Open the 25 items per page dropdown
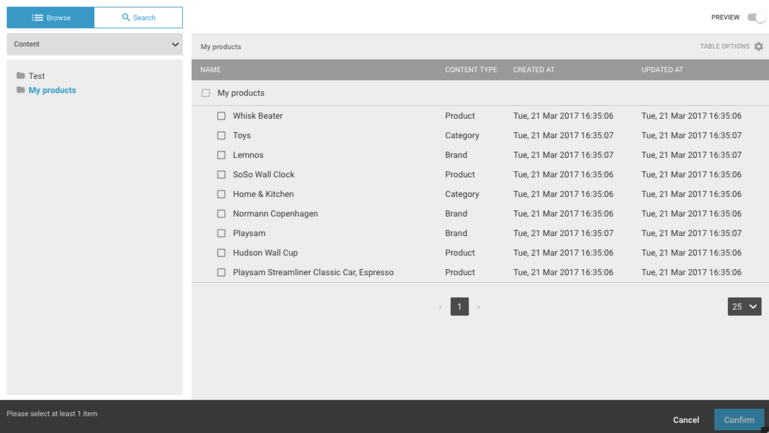 pyautogui.click(x=744, y=307)
